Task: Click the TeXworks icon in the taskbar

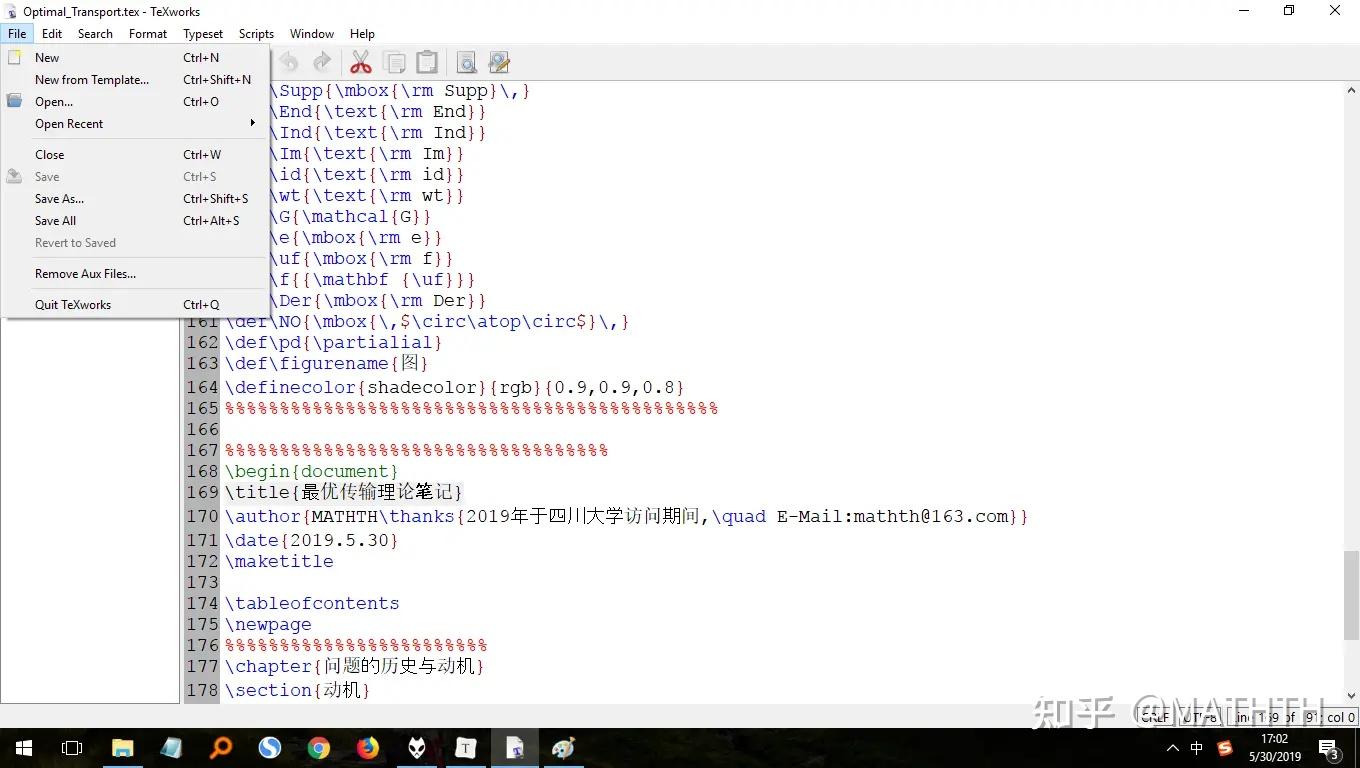Action: pyautogui.click(x=515, y=748)
